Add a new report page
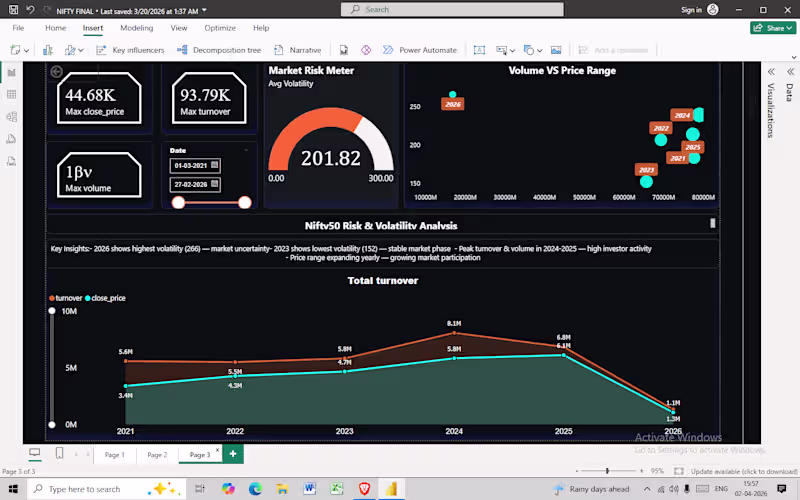800x500 pixels. pos(233,454)
